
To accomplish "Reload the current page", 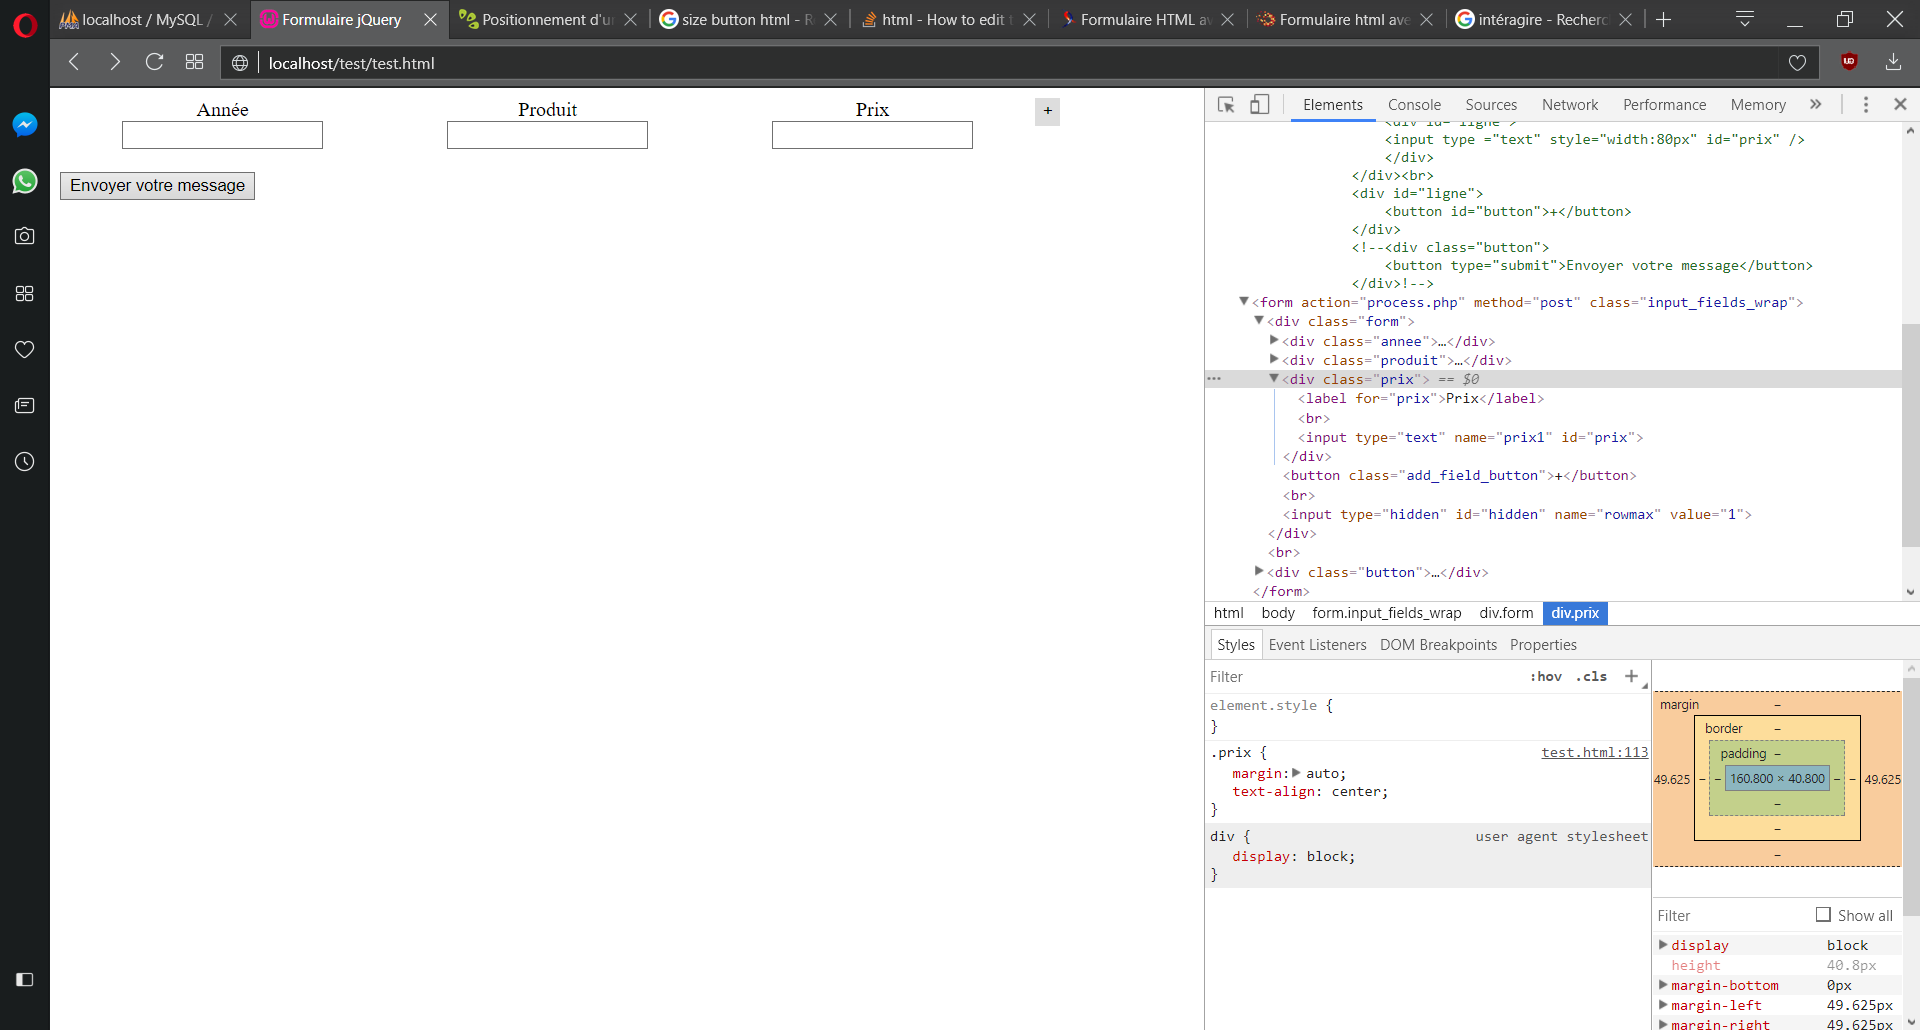I will point(154,62).
